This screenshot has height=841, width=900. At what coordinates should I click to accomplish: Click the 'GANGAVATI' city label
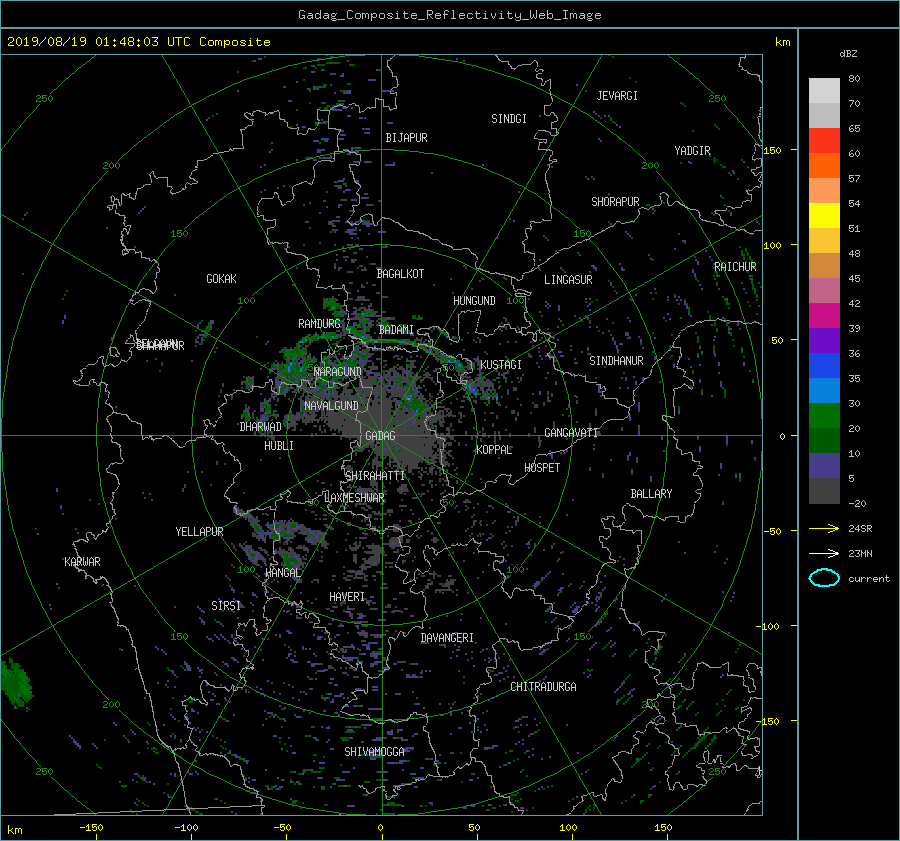tap(571, 433)
